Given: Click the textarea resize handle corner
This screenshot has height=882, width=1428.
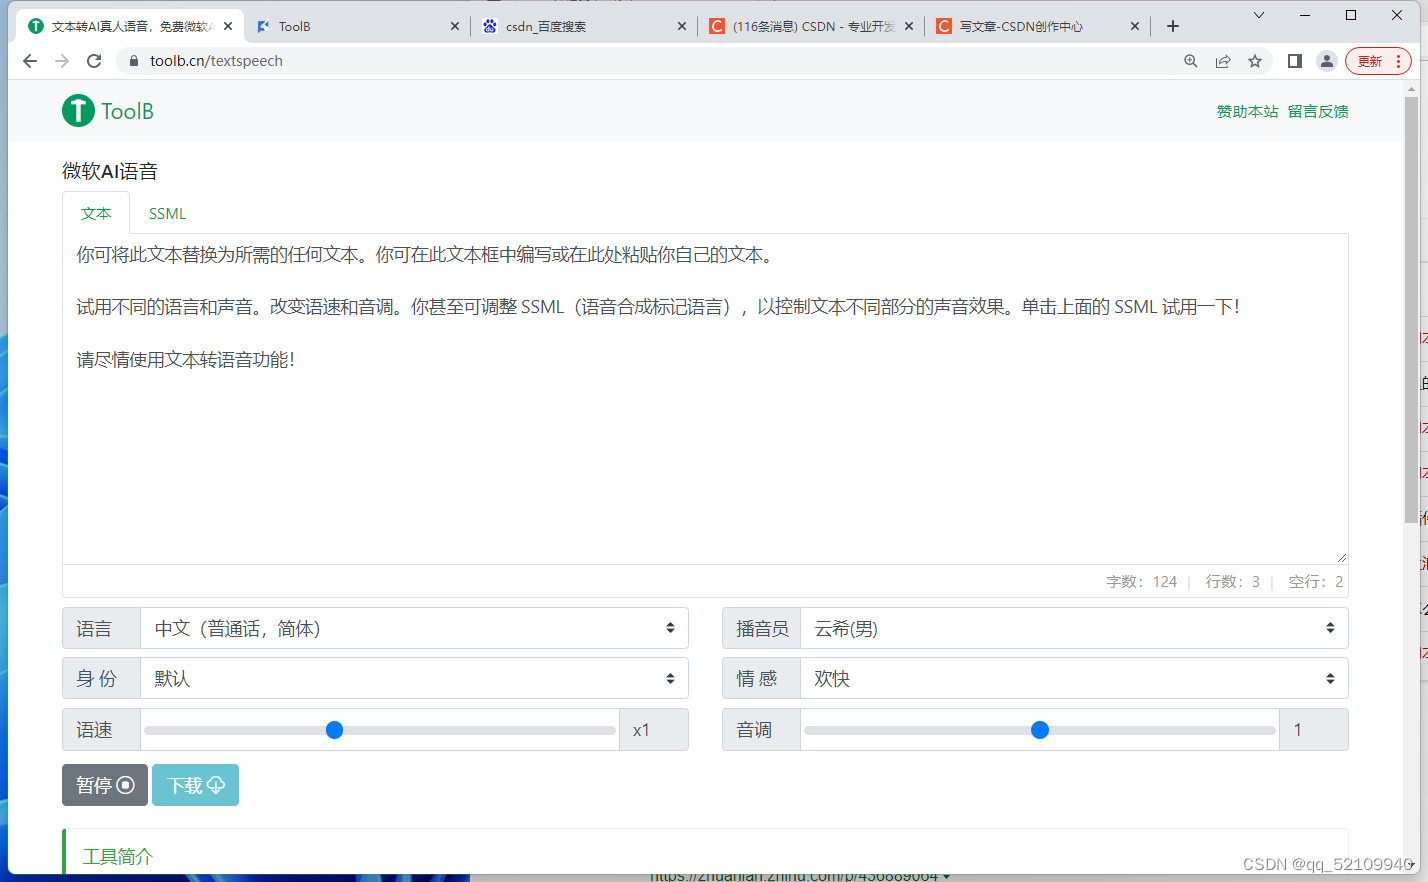Looking at the screenshot, I should (1342, 558).
